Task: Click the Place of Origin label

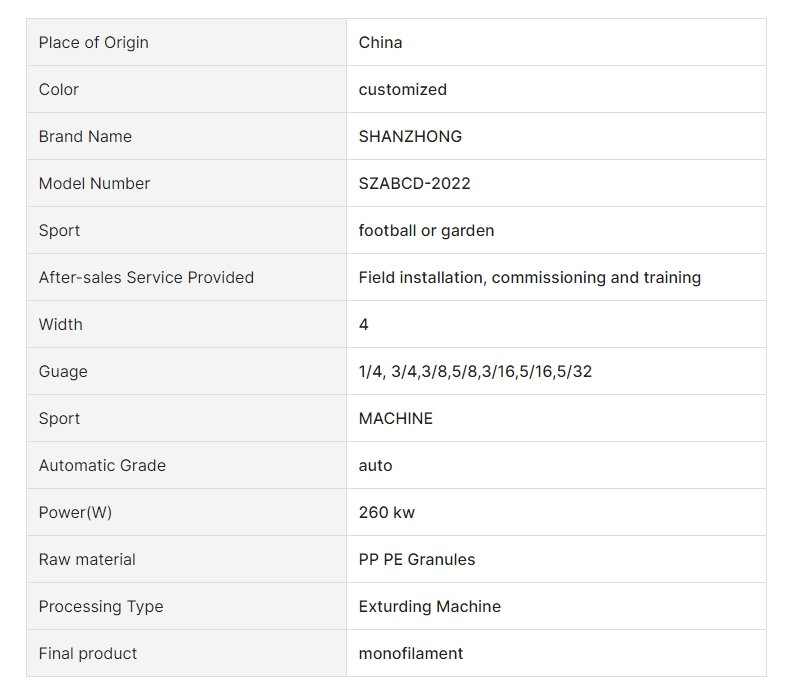Action: (x=93, y=42)
